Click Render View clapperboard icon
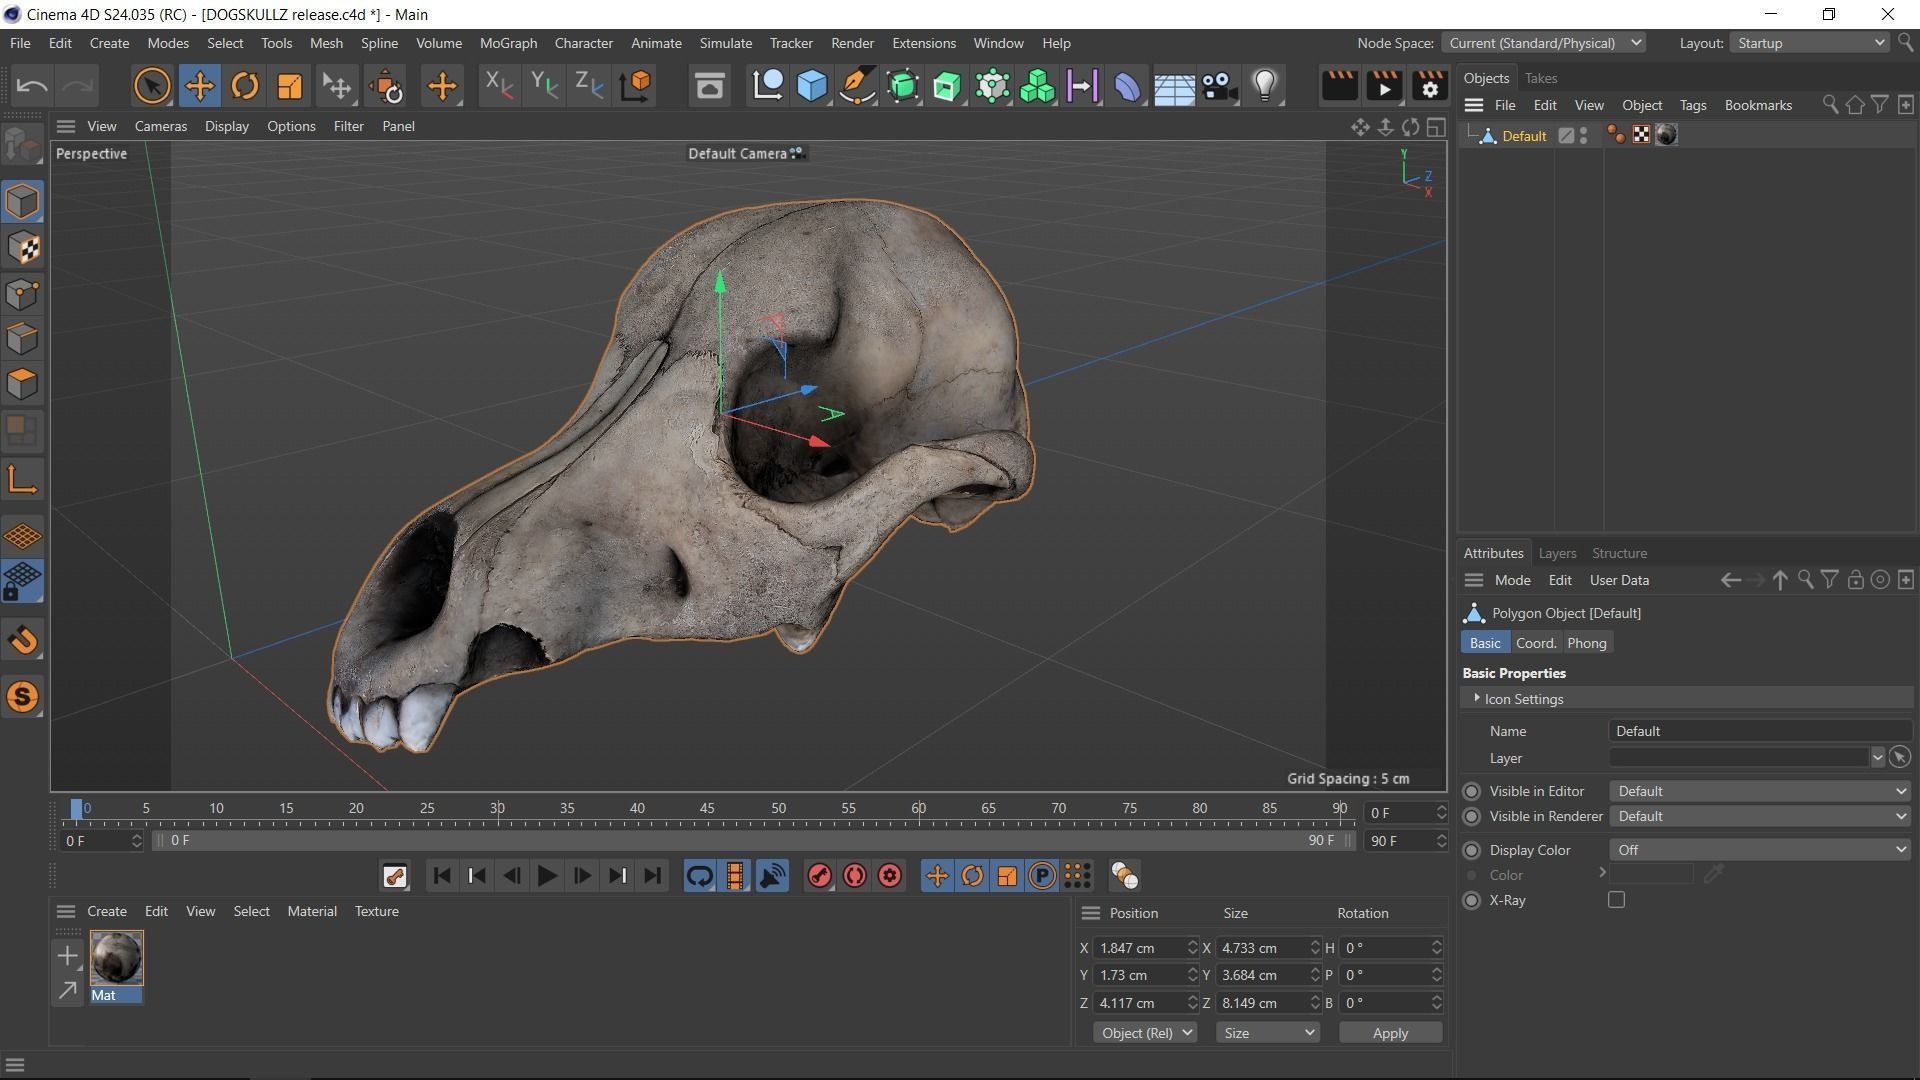The height and width of the screenshot is (1080, 1920). pyautogui.click(x=1339, y=86)
